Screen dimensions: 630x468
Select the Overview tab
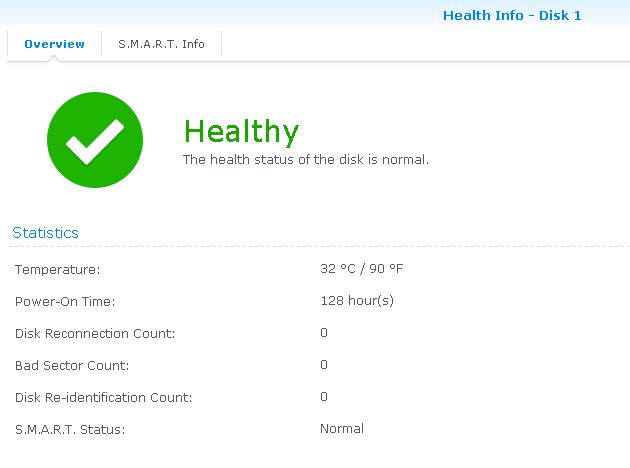click(x=55, y=44)
